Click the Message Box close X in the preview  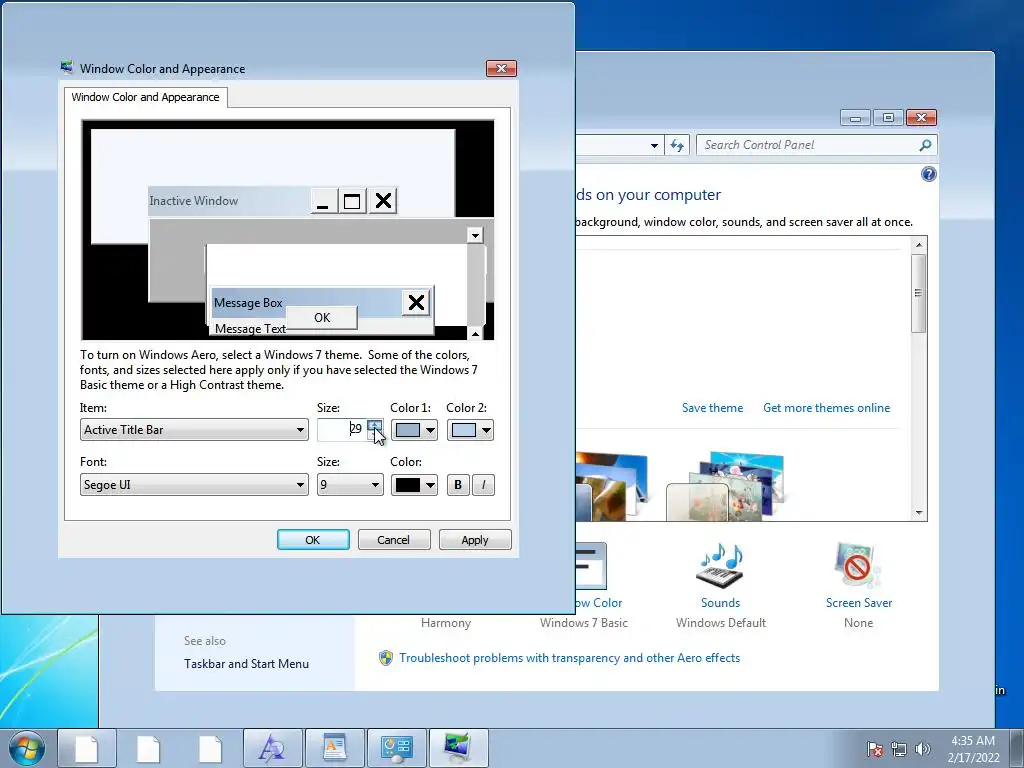tap(416, 302)
